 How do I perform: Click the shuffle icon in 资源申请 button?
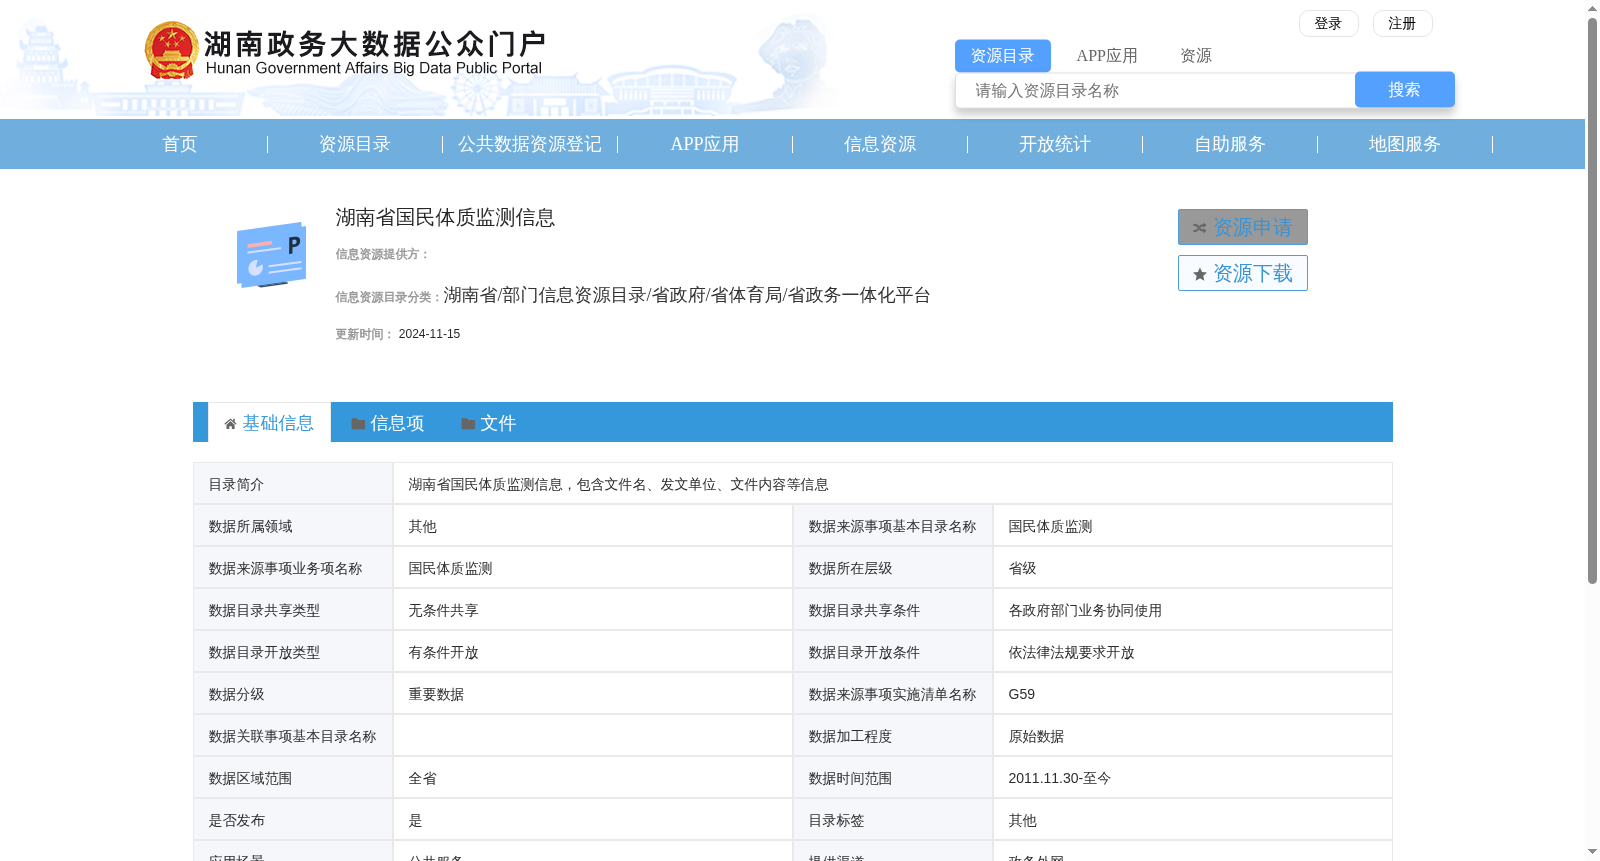(x=1199, y=228)
